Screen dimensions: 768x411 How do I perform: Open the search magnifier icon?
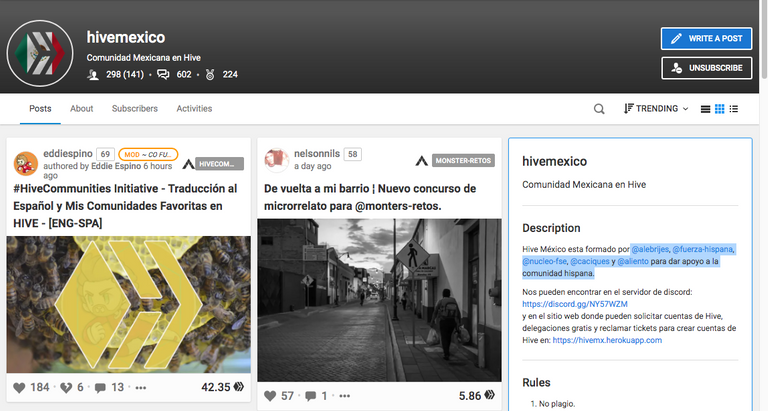(x=599, y=109)
